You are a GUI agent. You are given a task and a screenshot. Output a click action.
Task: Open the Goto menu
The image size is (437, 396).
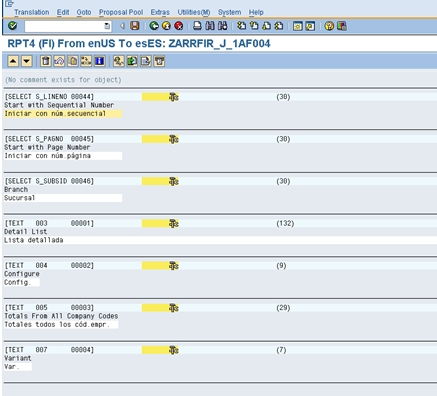tap(84, 12)
